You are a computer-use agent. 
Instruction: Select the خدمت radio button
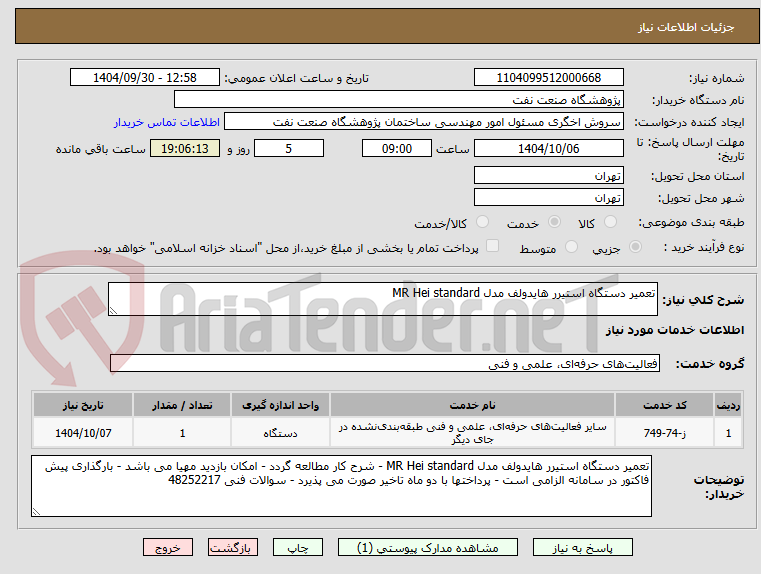[554, 222]
